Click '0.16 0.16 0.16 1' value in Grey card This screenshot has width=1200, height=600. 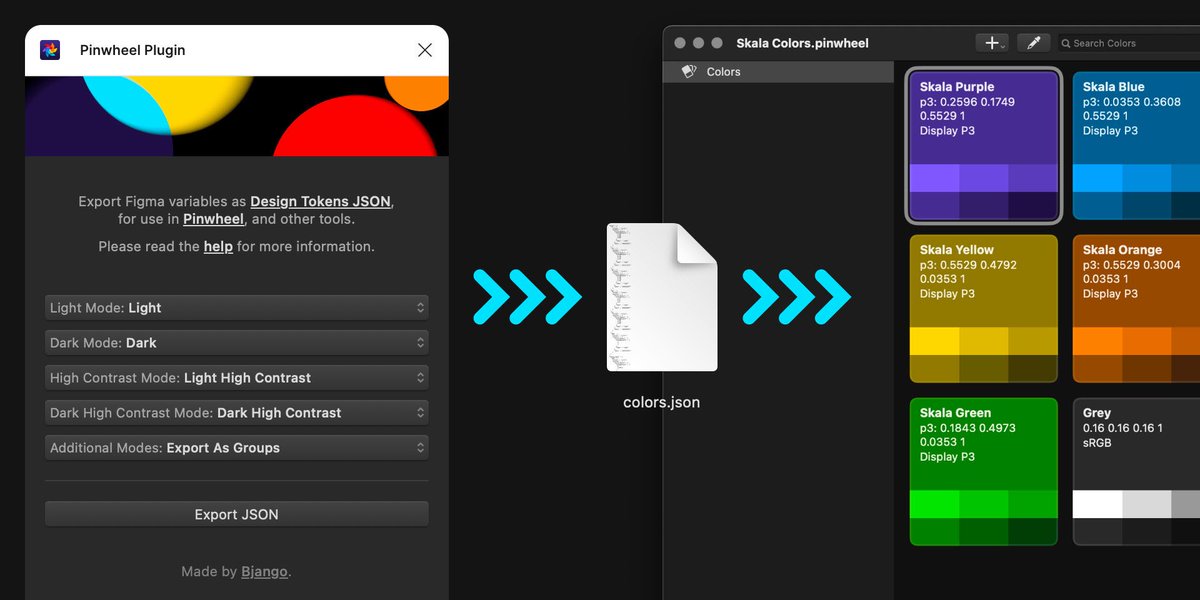1123,428
